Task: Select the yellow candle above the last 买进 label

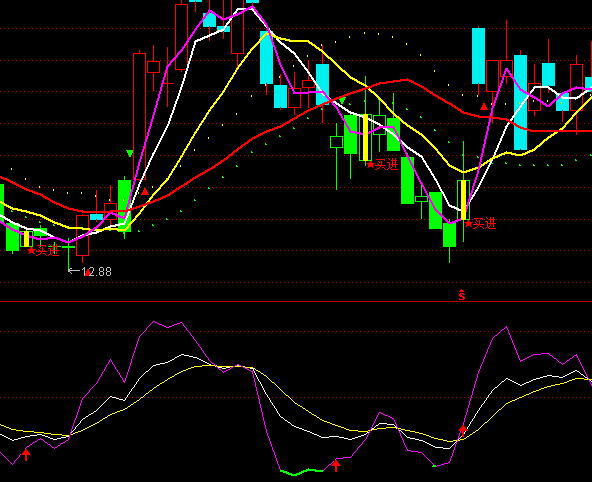Action: (x=464, y=200)
